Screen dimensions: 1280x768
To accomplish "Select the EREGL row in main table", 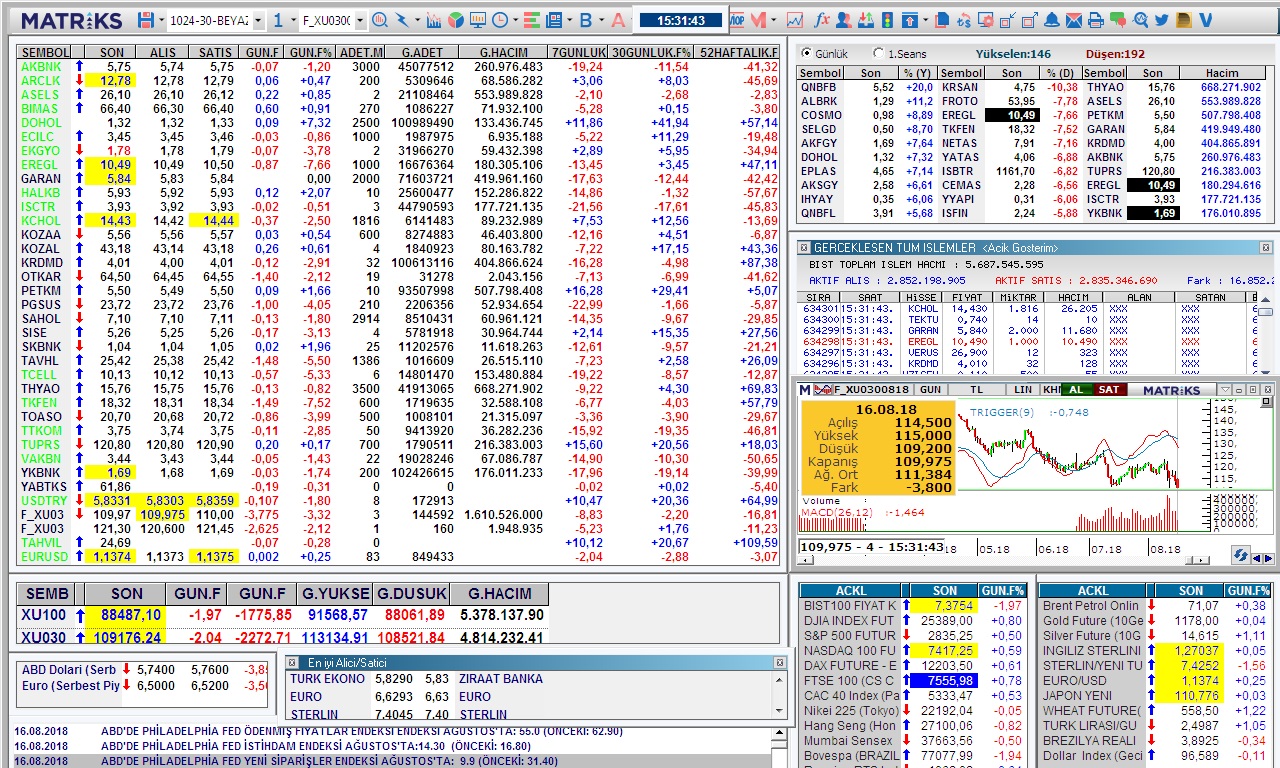I will [398, 164].
